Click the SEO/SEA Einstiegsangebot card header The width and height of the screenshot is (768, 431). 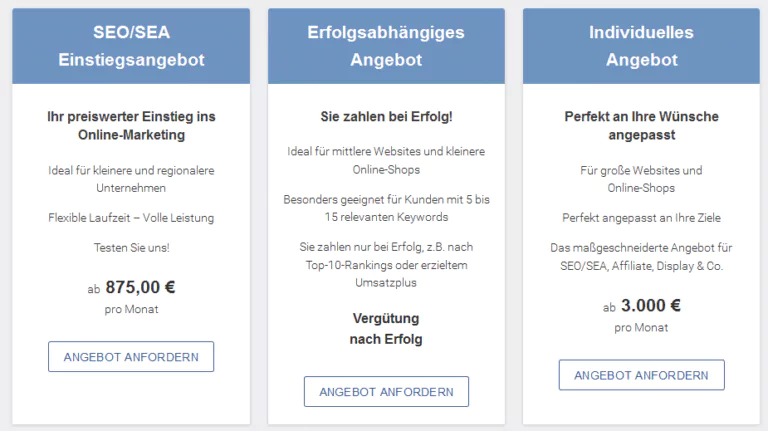131,46
